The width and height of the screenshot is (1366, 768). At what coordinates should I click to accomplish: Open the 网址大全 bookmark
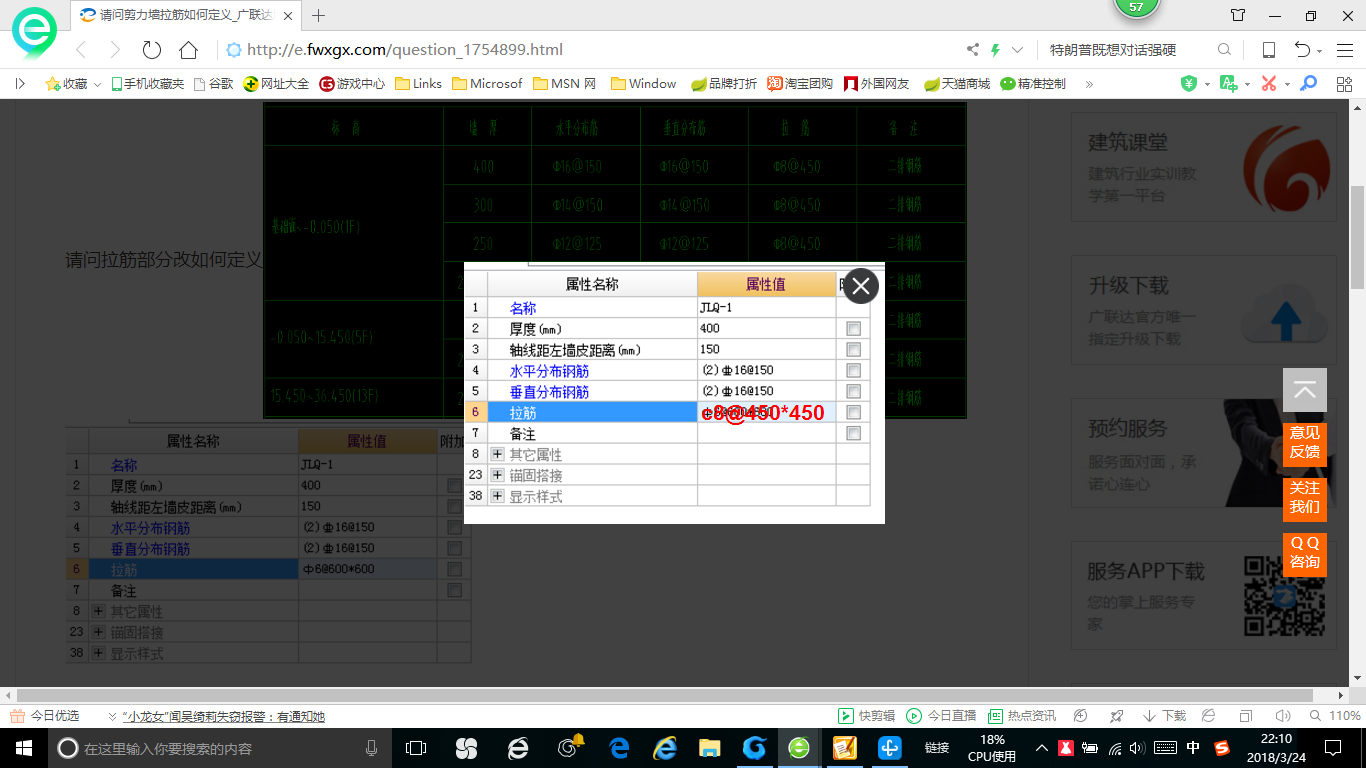(x=277, y=84)
